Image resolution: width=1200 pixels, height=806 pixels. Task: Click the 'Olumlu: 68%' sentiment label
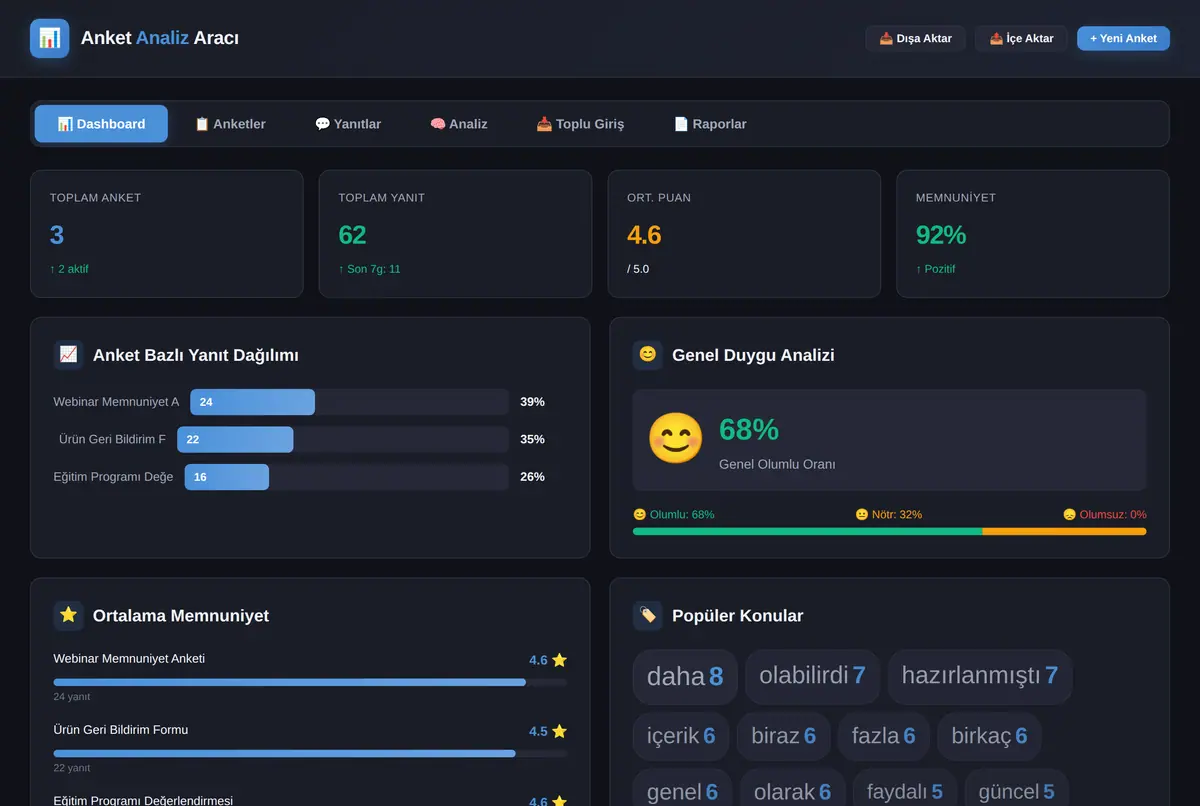coord(674,515)
